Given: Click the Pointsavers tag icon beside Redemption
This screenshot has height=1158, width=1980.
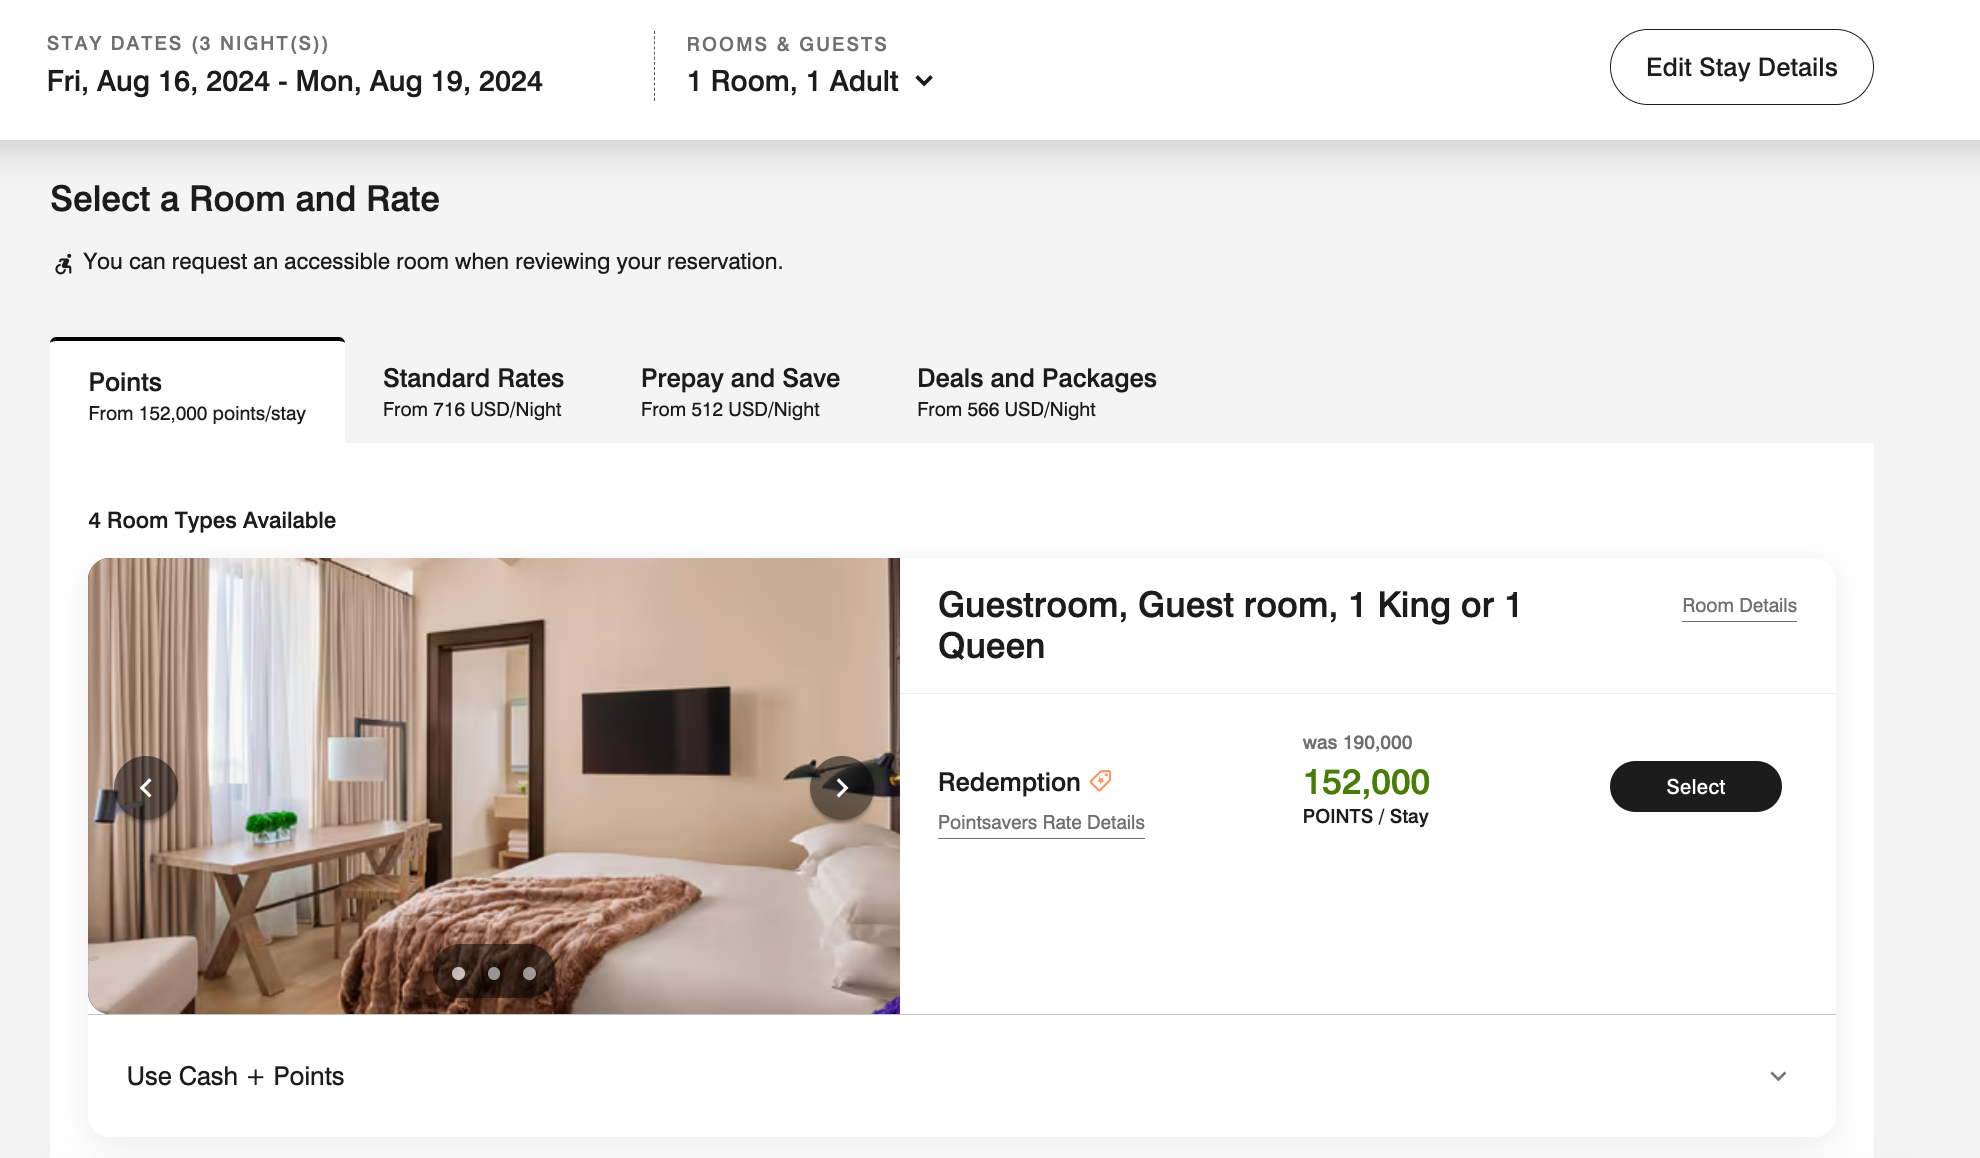Looking at the screenshot, I should point(1101,781).
